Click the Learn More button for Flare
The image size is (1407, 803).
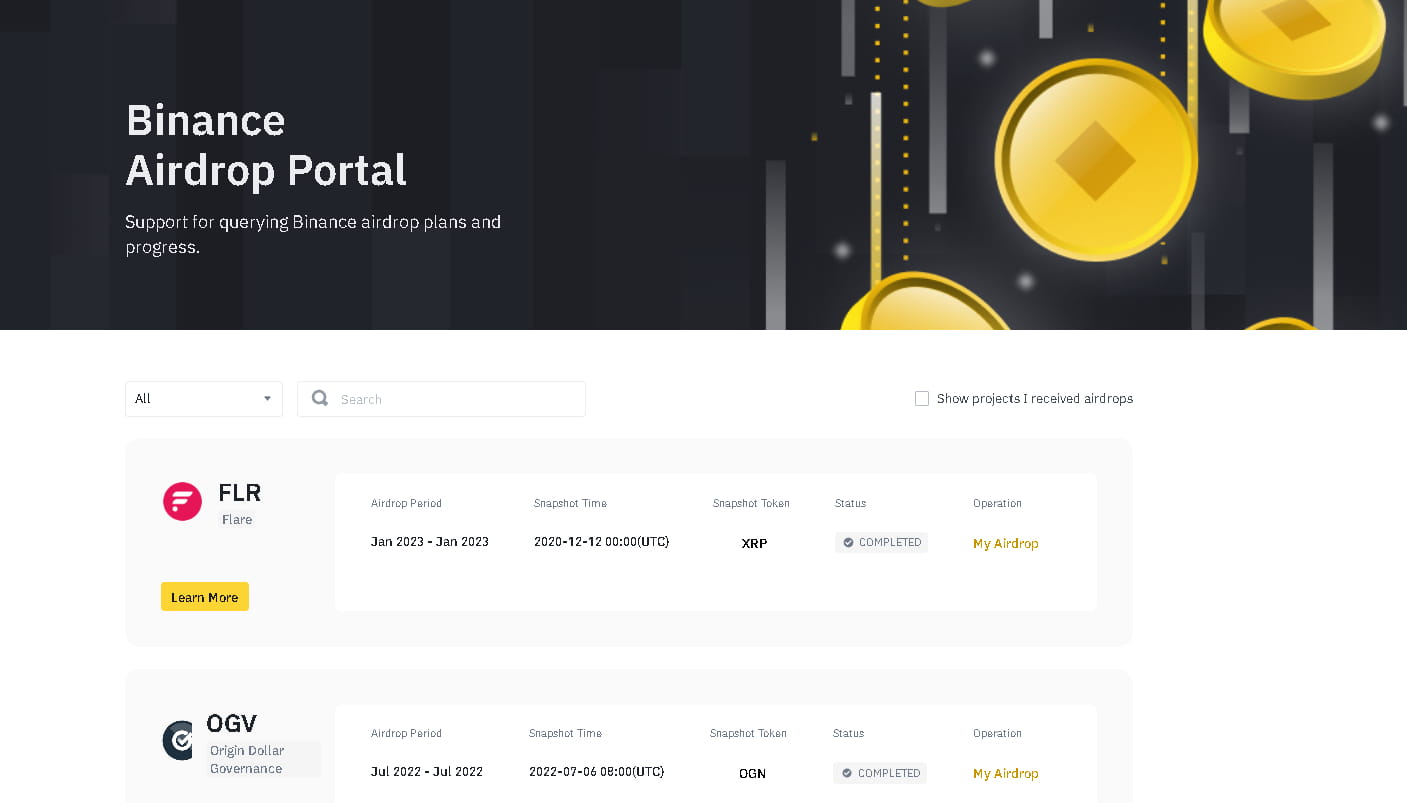pos(204,596)
